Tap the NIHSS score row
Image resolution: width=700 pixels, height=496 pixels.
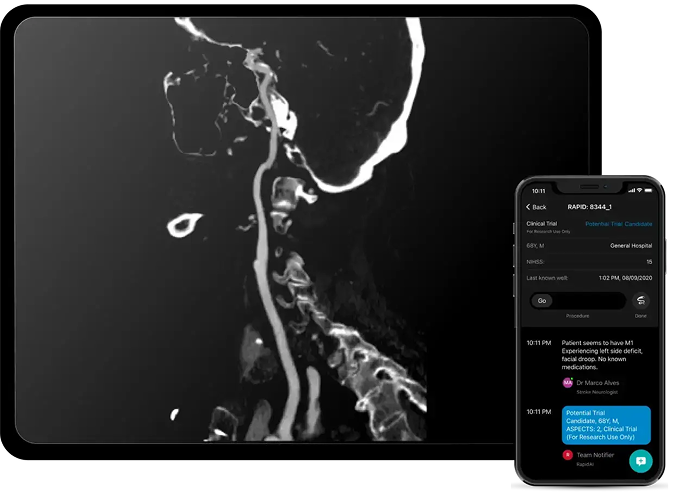point(589,262)
